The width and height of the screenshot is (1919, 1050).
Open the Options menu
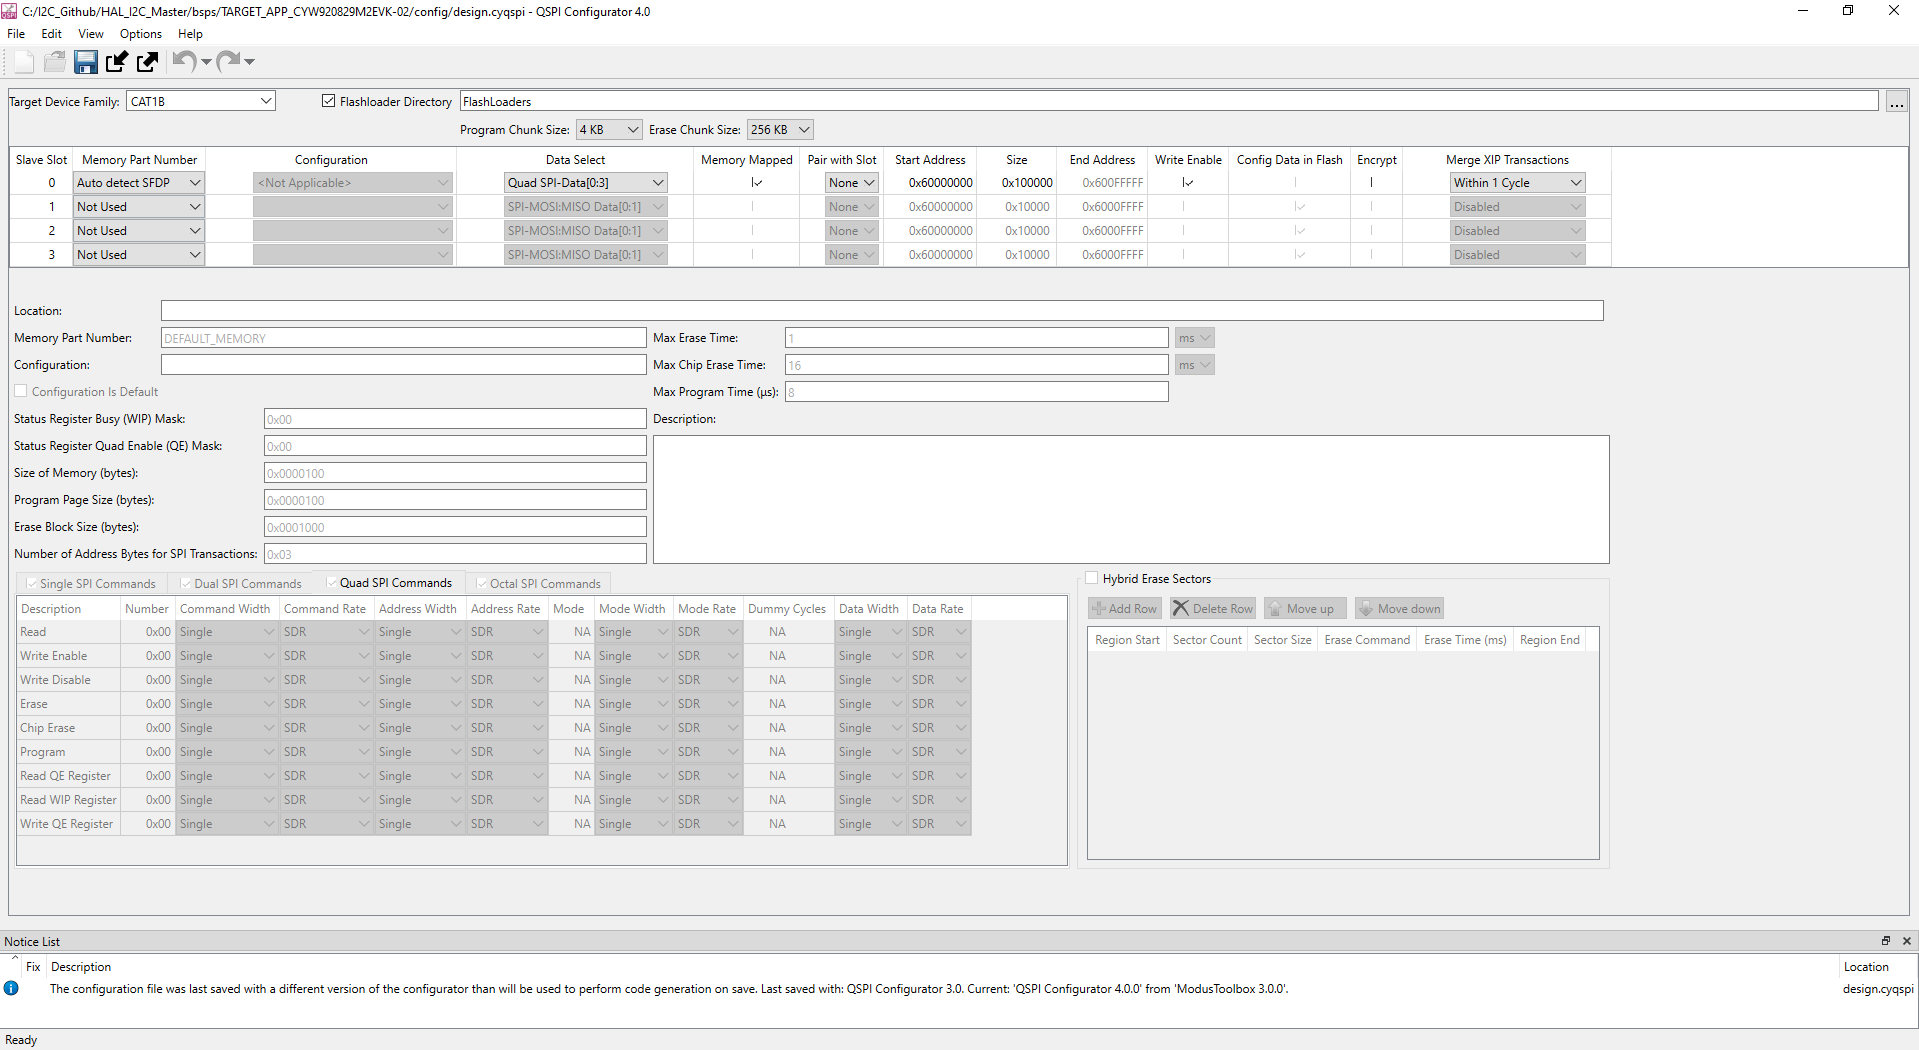pyautogui.click(x=141, y=34)
